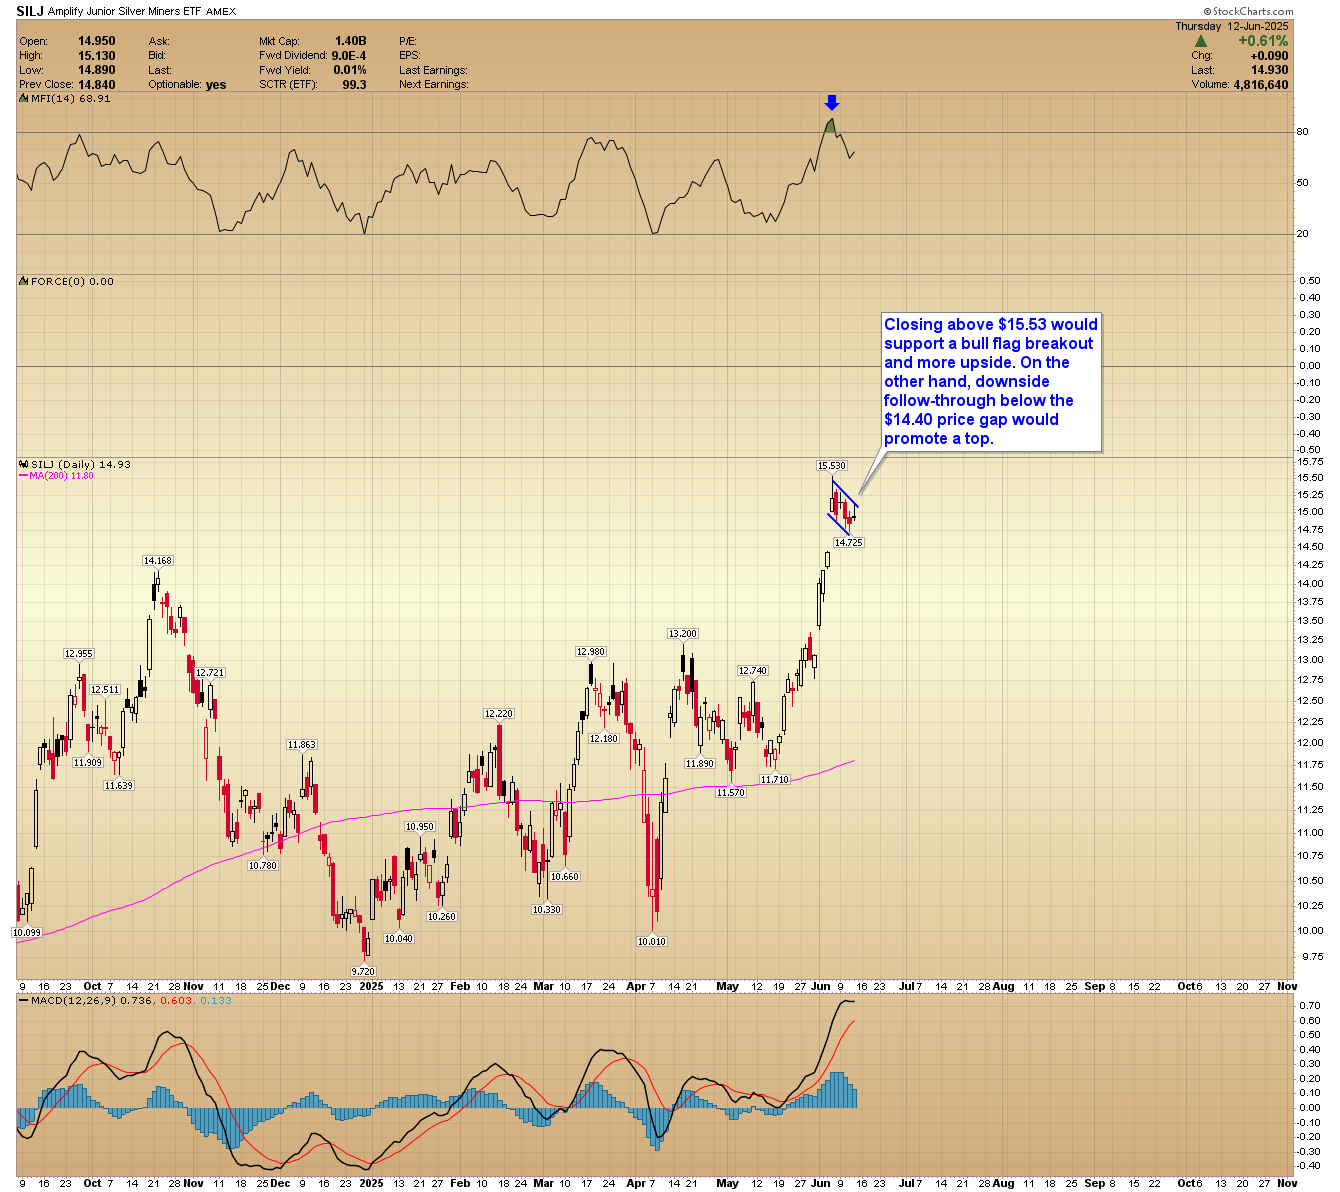Viewport: 1340px width, 1192px height.
Task: Click the 12.980 price label
Action: (591, 652)
